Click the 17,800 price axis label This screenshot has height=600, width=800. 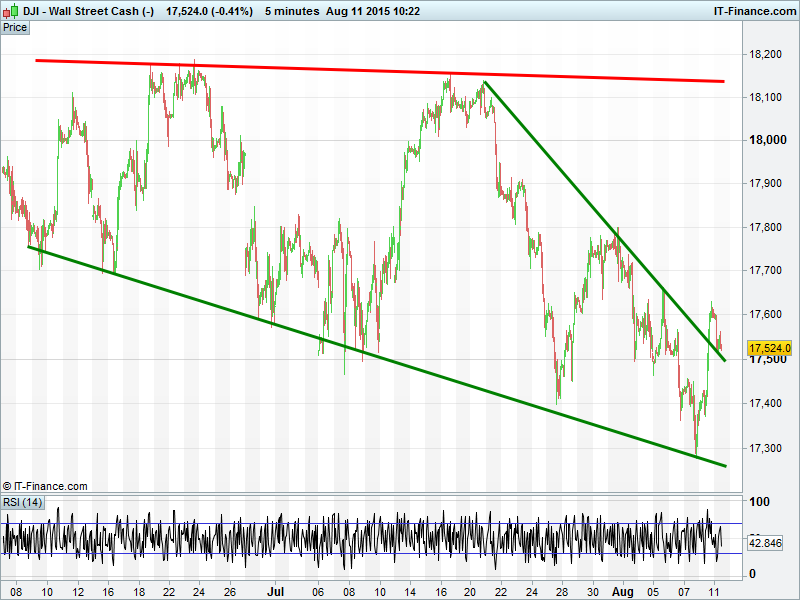765,227
